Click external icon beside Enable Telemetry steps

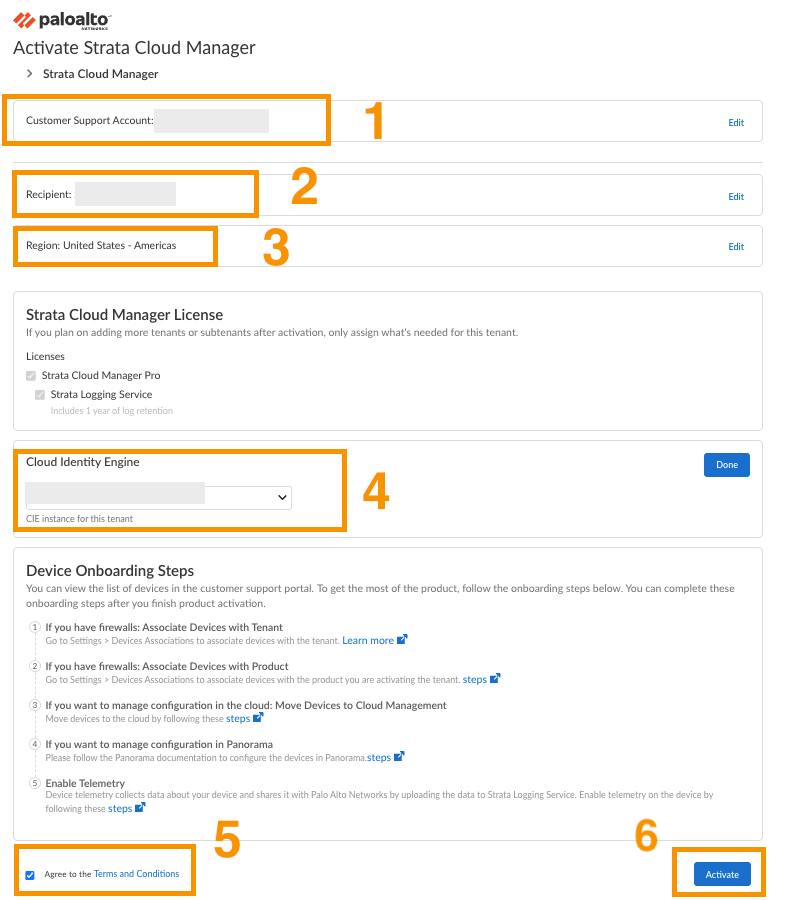pyautogui.click(x=140, y=808)
